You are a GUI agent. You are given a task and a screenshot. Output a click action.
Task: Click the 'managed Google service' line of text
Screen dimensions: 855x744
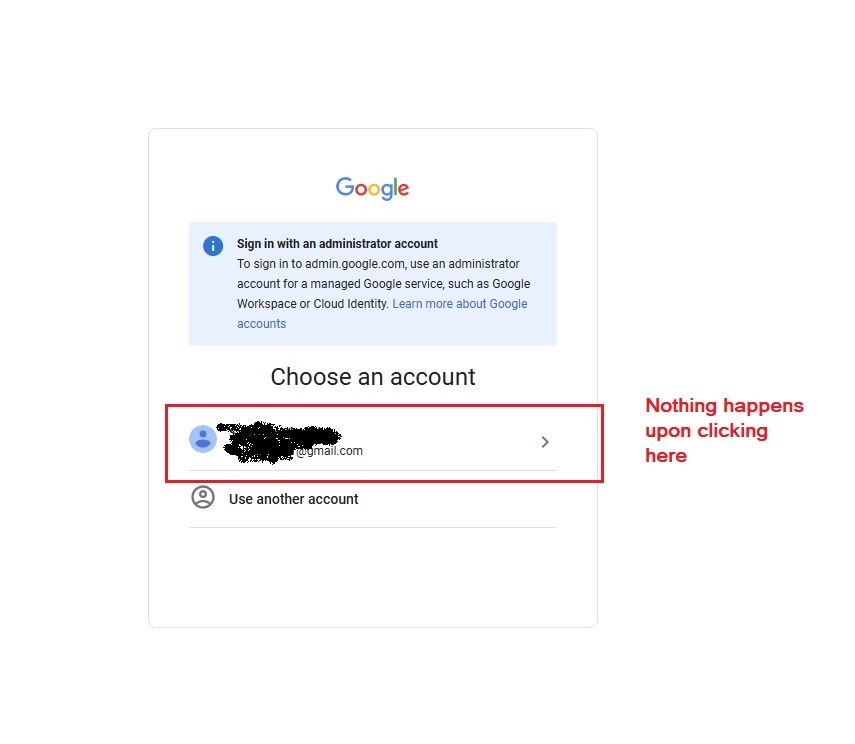coord(383,284)
